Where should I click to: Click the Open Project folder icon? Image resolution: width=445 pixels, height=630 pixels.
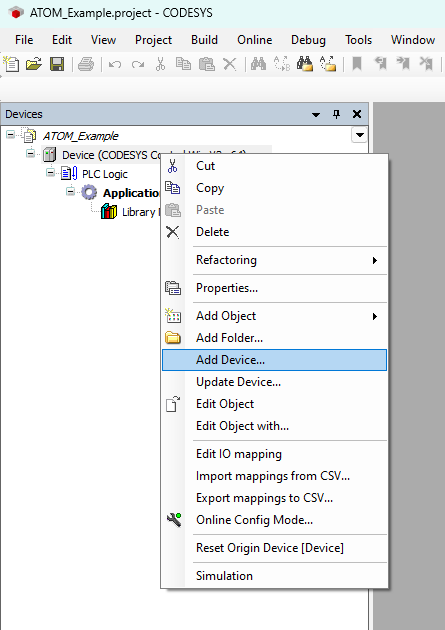tap(34, 64)
